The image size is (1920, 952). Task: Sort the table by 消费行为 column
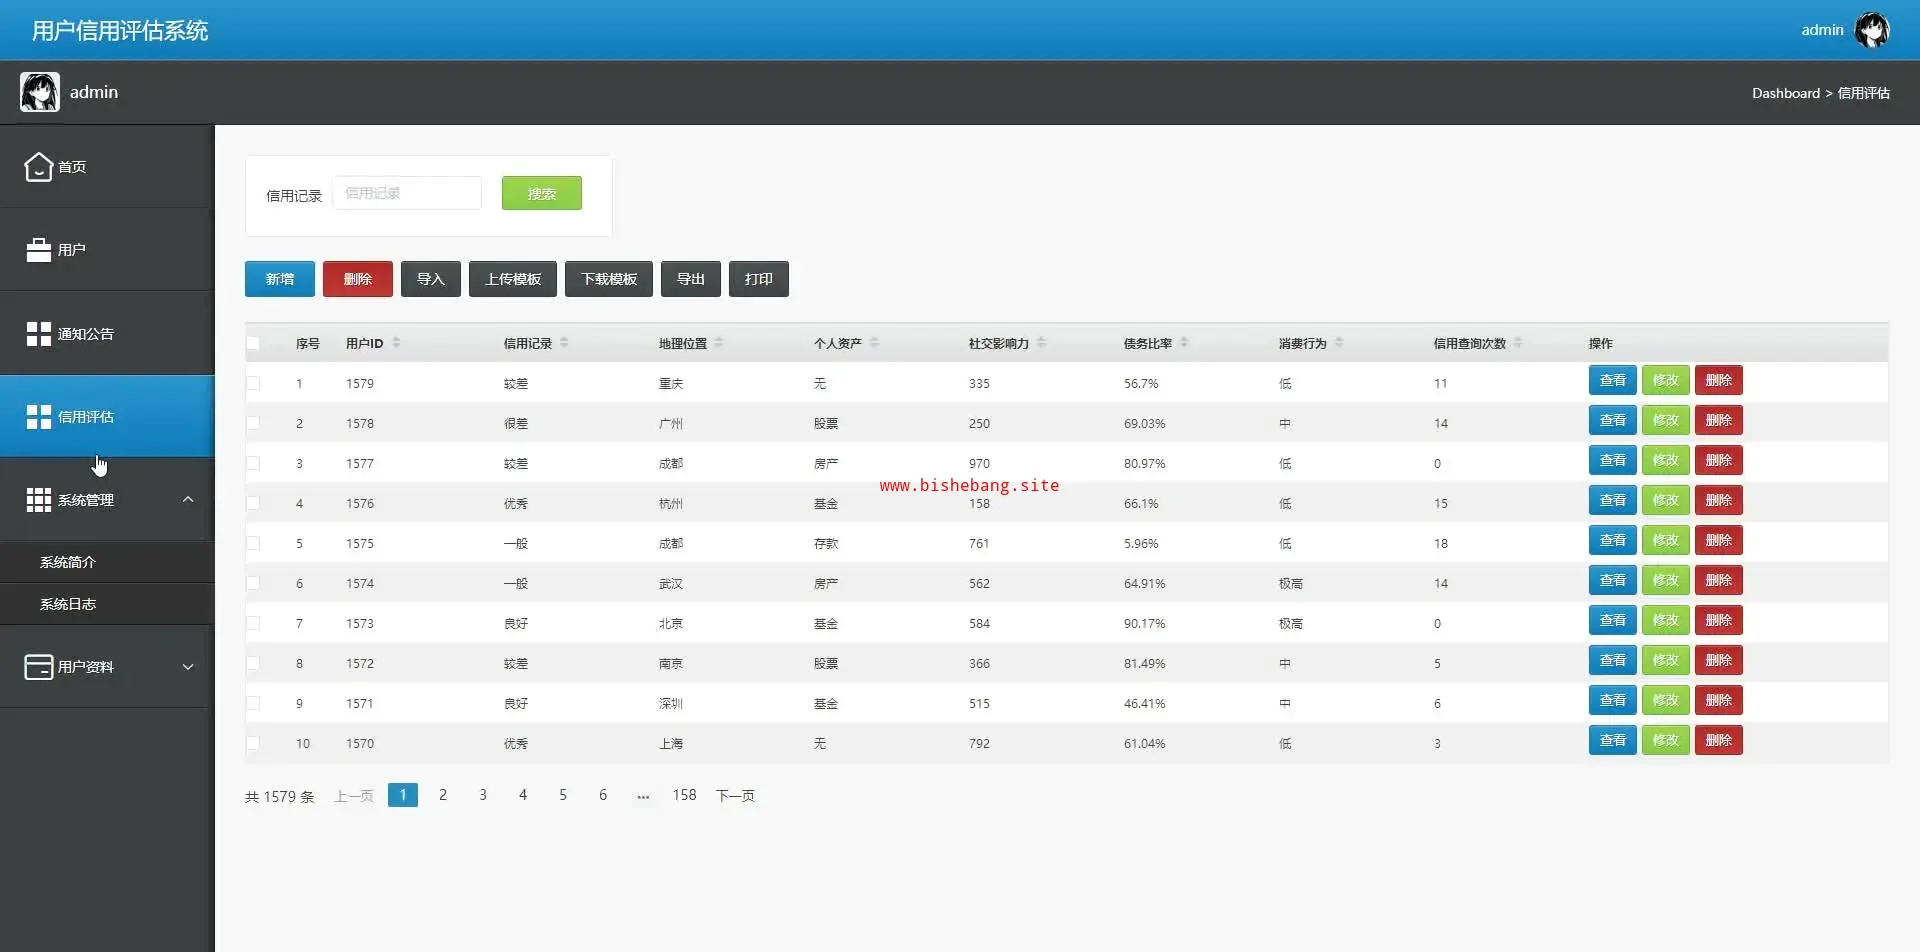(x=1339, y=343)
